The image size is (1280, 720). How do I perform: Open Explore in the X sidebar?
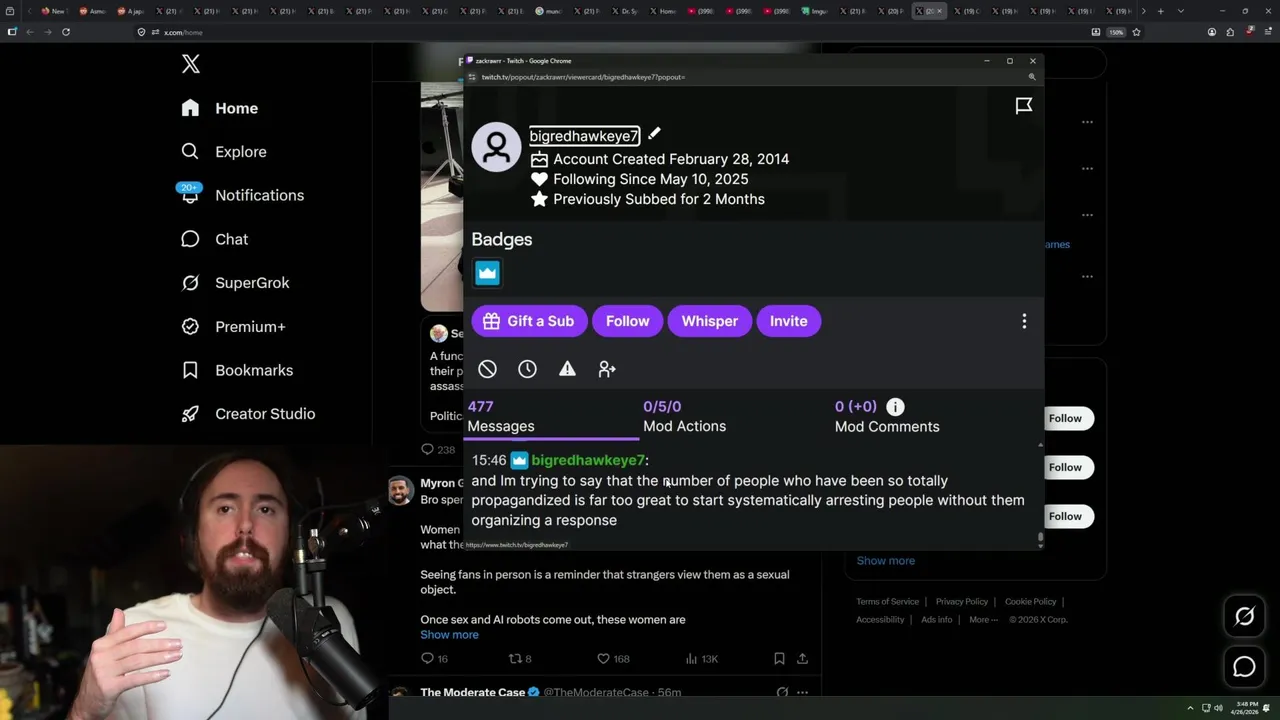(x=224, y=152)
